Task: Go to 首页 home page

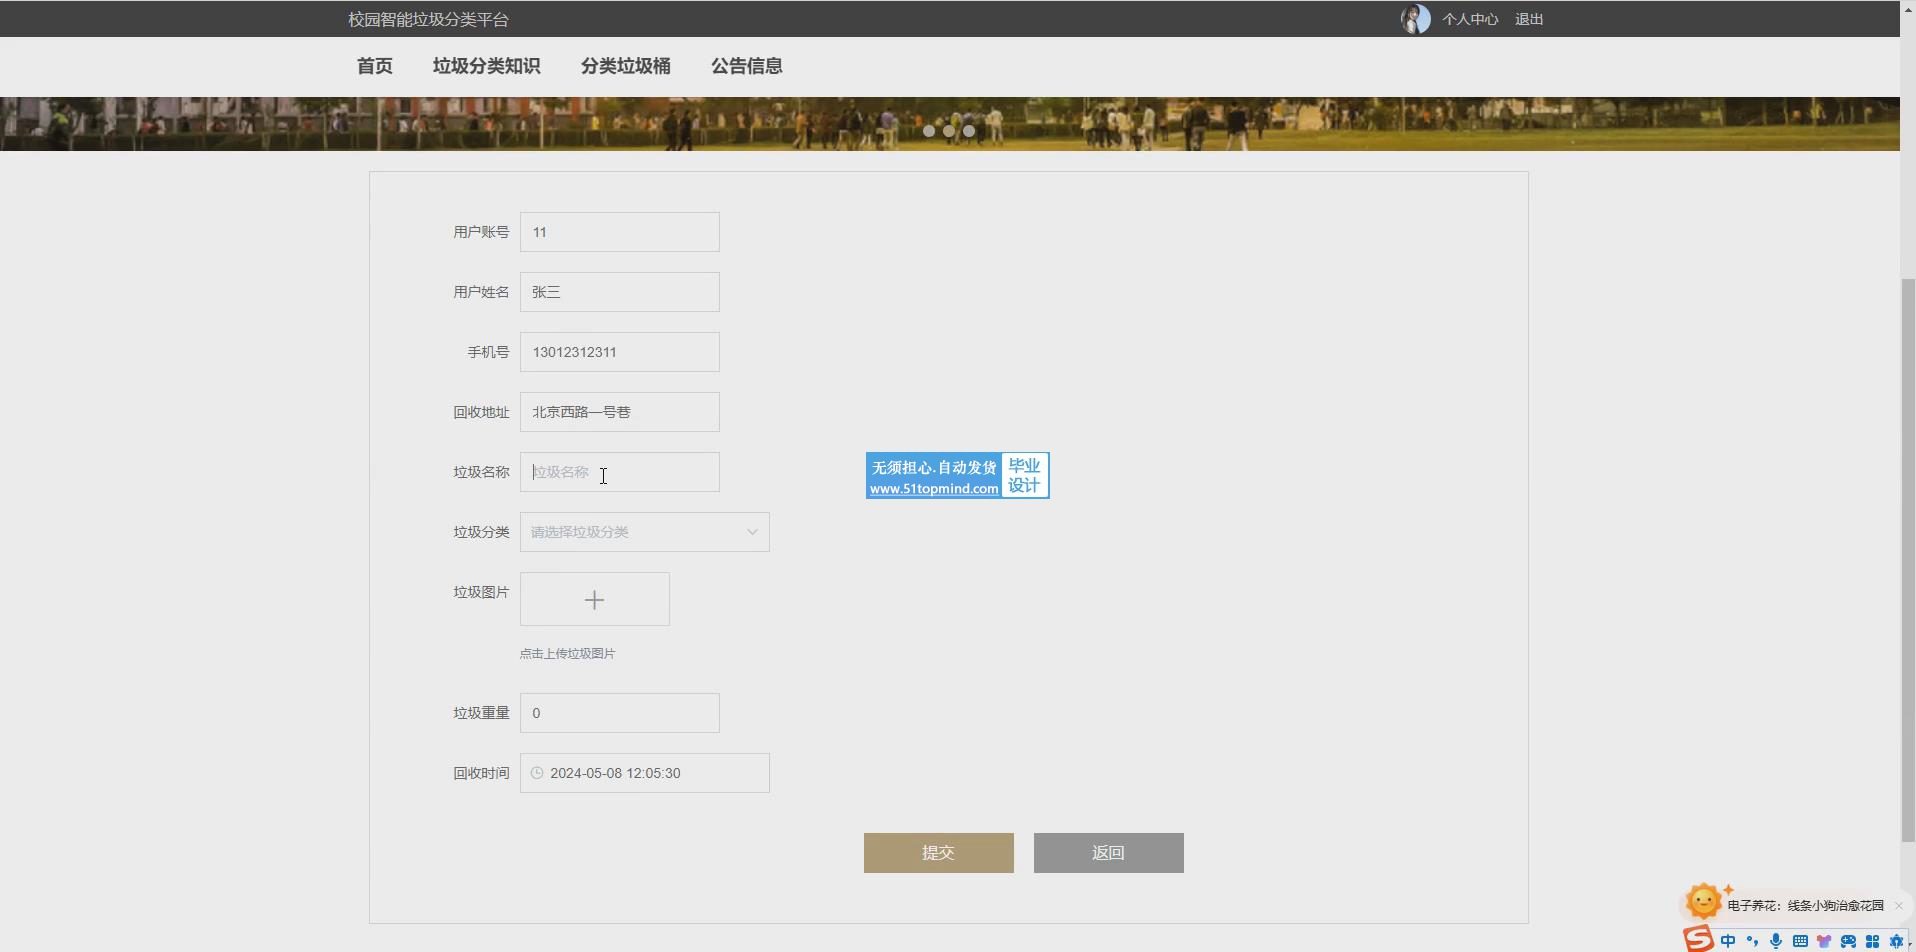Action: click(x=375, y=66)
